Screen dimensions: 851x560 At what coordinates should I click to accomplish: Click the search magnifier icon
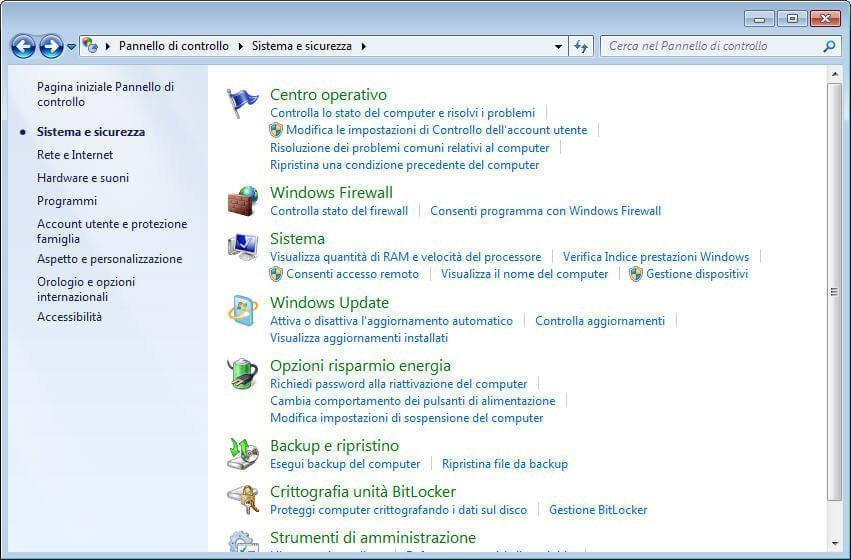pyautogui.click(x=829, y=47)
